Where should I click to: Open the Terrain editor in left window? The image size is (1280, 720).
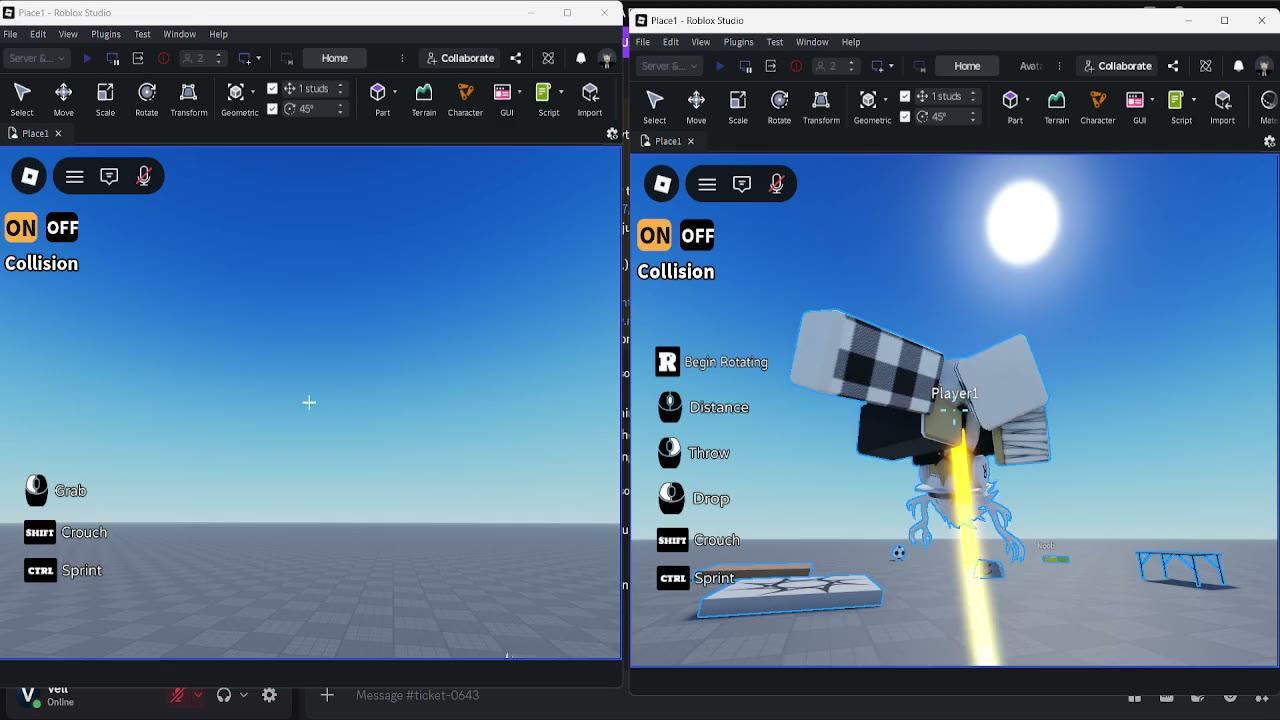[424, 98]
